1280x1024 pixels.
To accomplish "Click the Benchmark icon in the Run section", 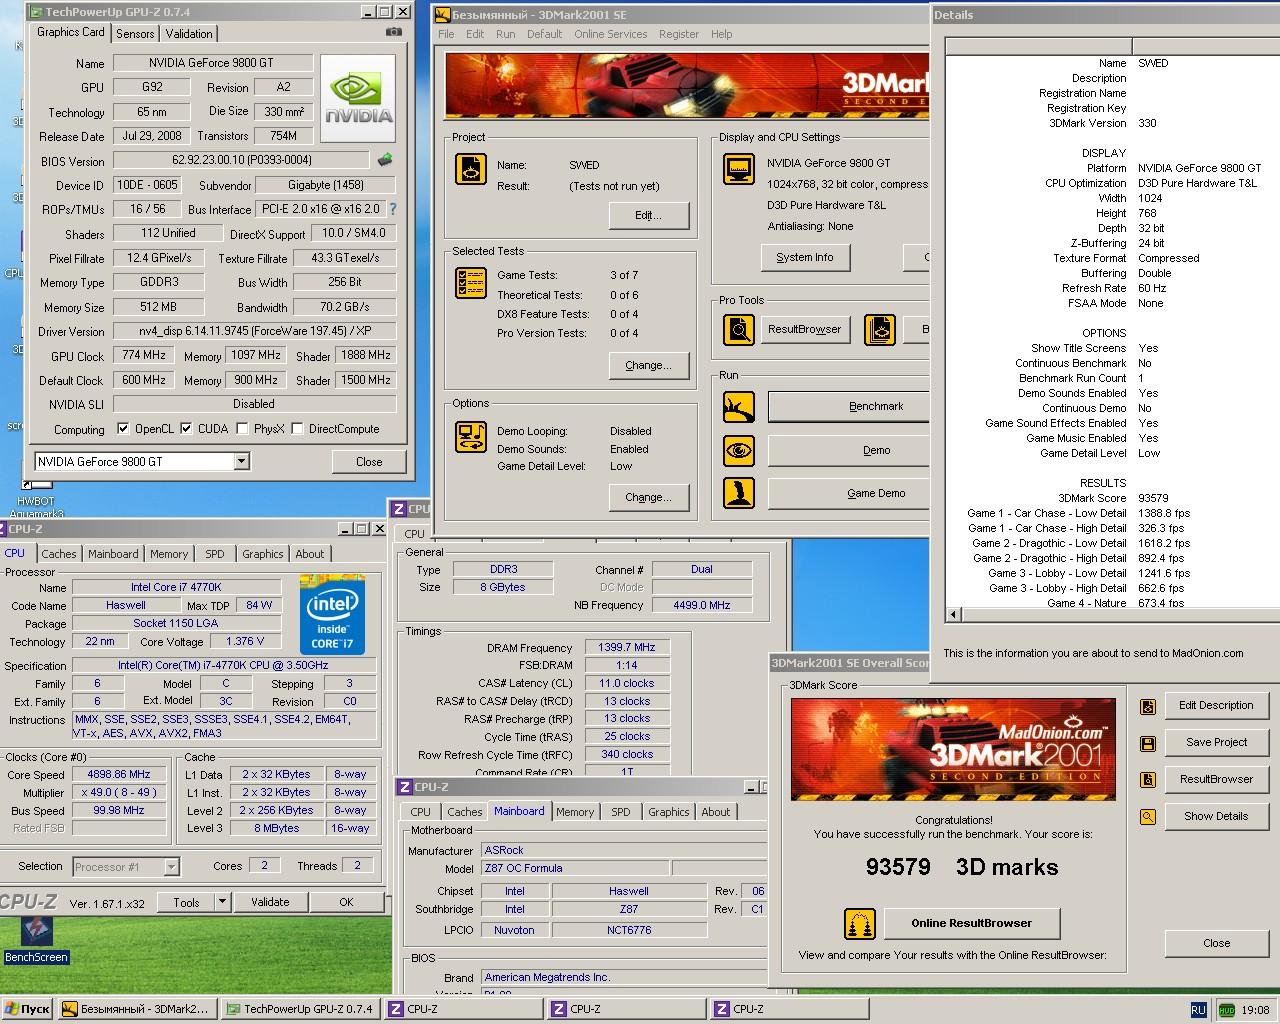I will [739, 407].
